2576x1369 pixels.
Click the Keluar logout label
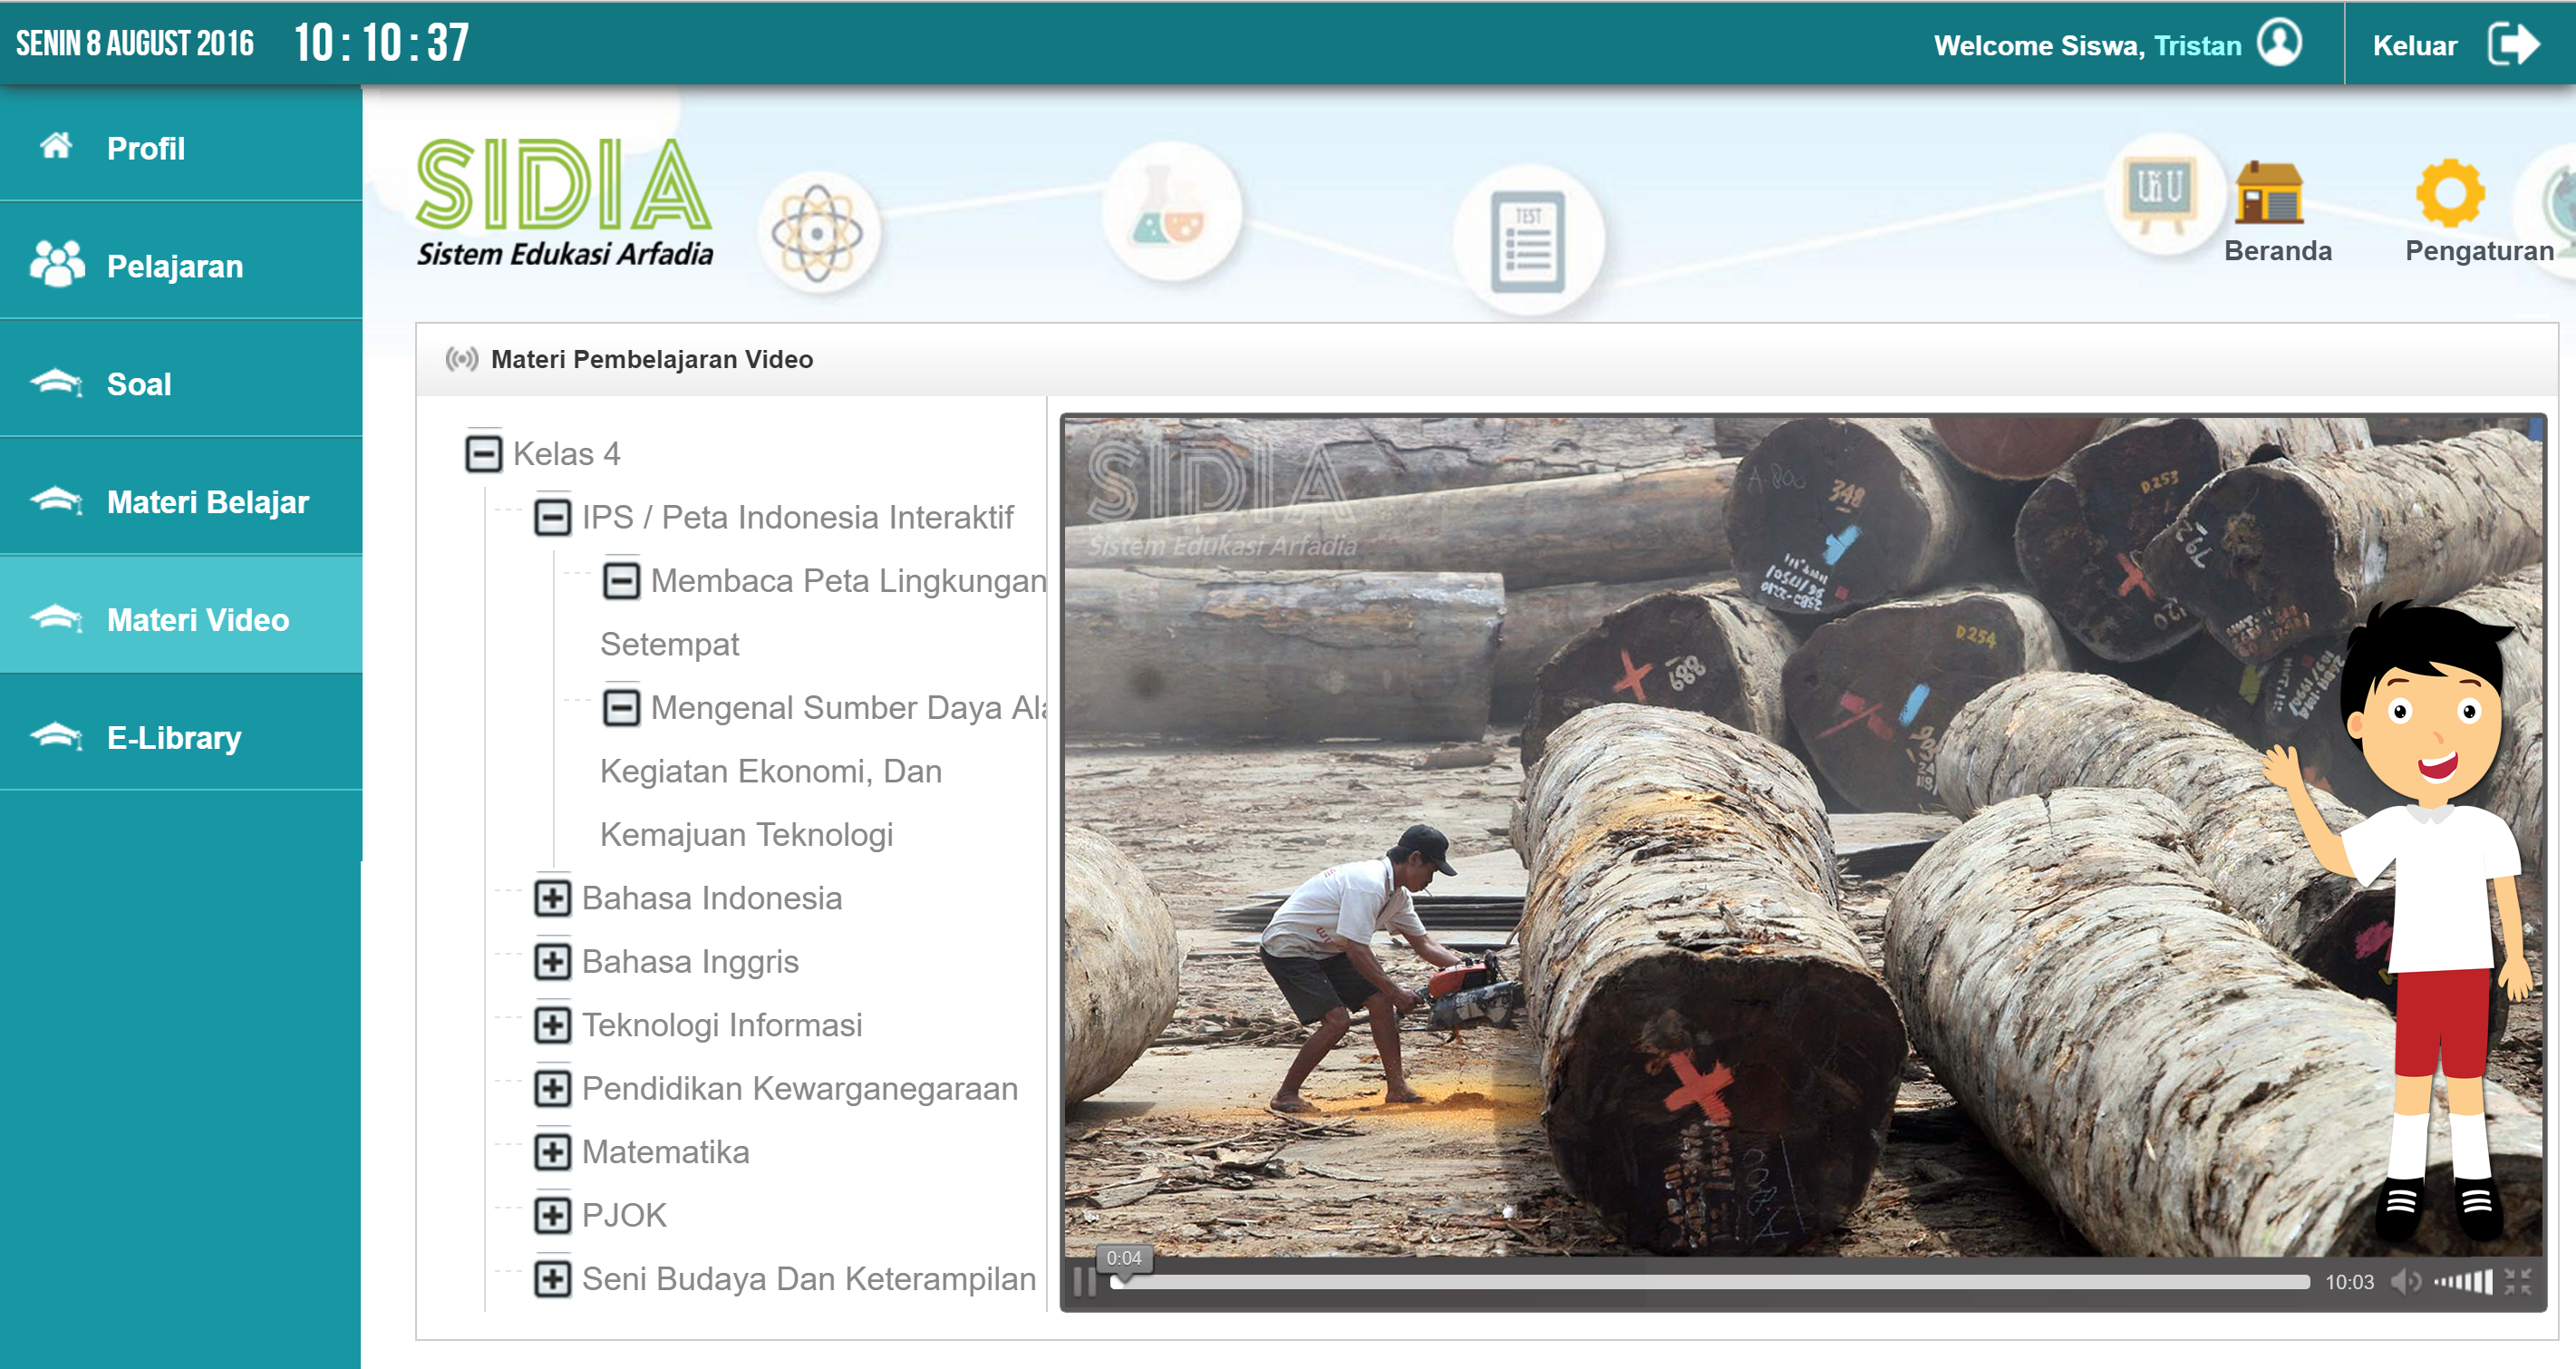coord(2414,46)
